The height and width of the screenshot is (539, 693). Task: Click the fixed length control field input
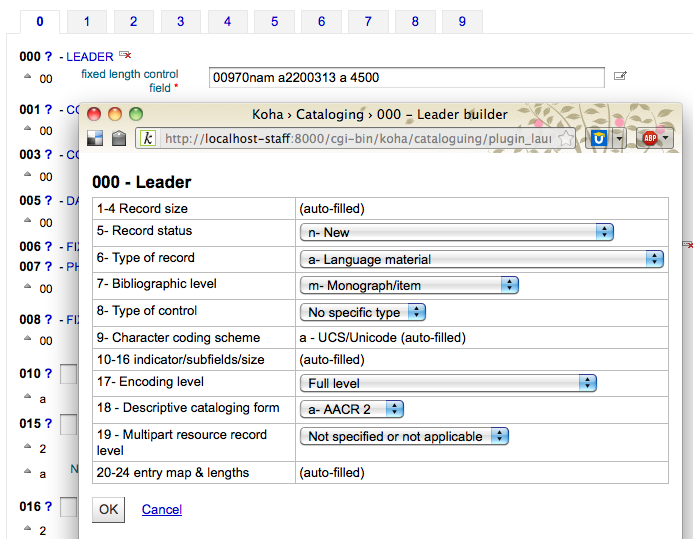[406, 77]
